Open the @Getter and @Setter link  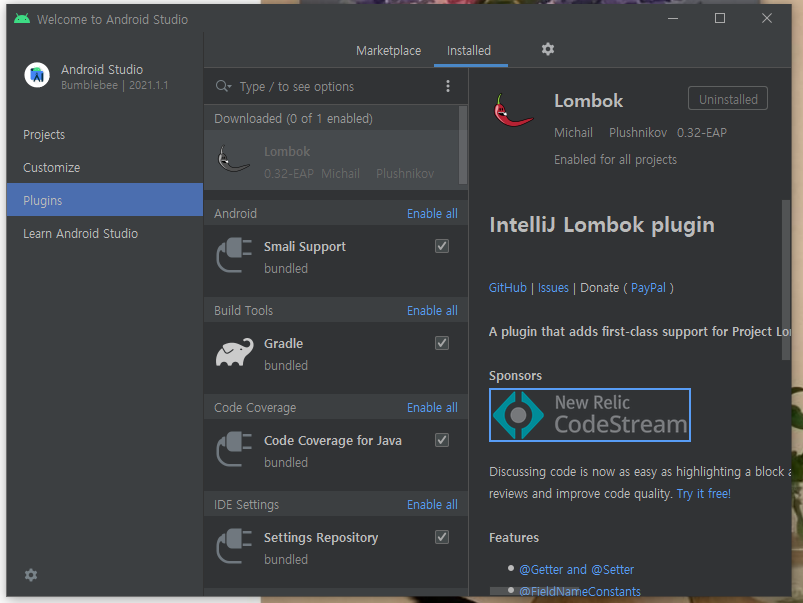577,569
